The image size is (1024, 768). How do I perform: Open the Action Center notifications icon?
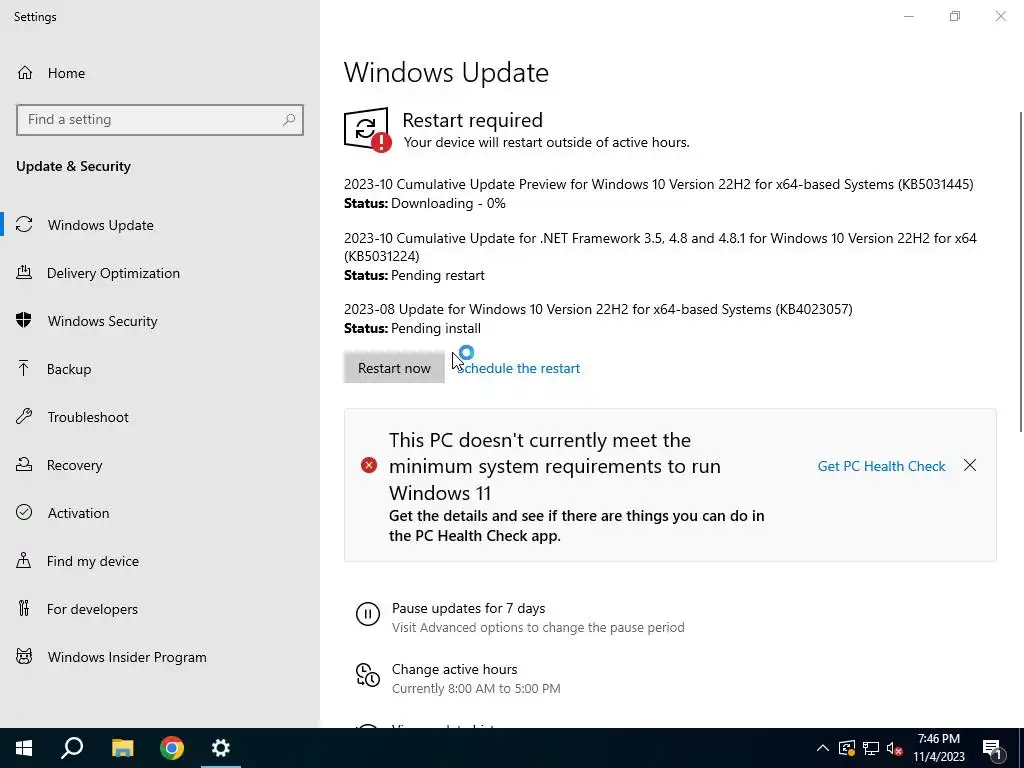[x=993, y=749]
